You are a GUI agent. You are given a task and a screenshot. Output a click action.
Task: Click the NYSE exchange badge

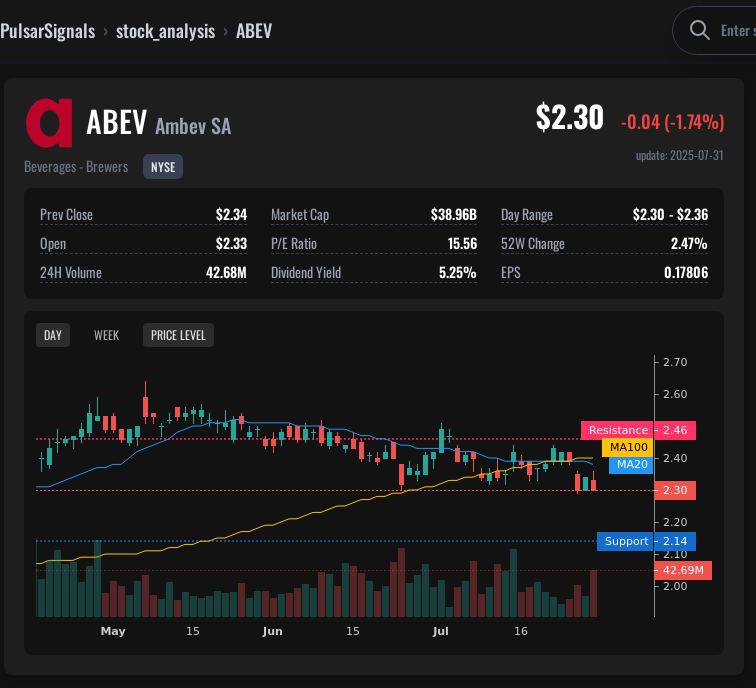point(163,167)
